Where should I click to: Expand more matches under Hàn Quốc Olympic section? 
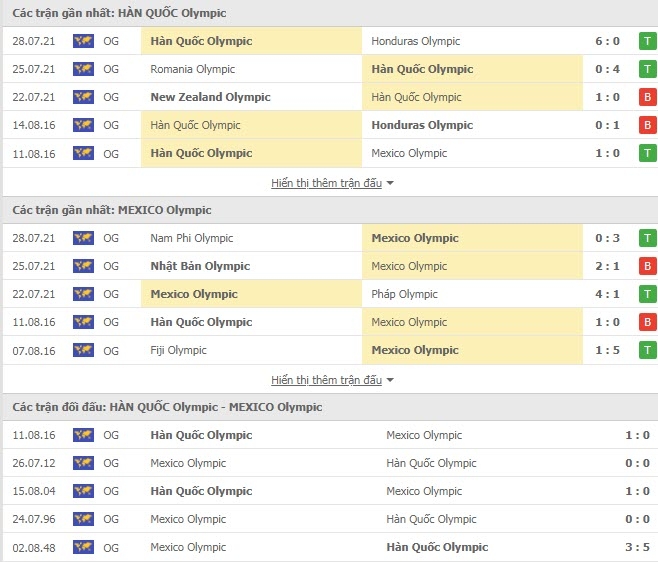326,183
